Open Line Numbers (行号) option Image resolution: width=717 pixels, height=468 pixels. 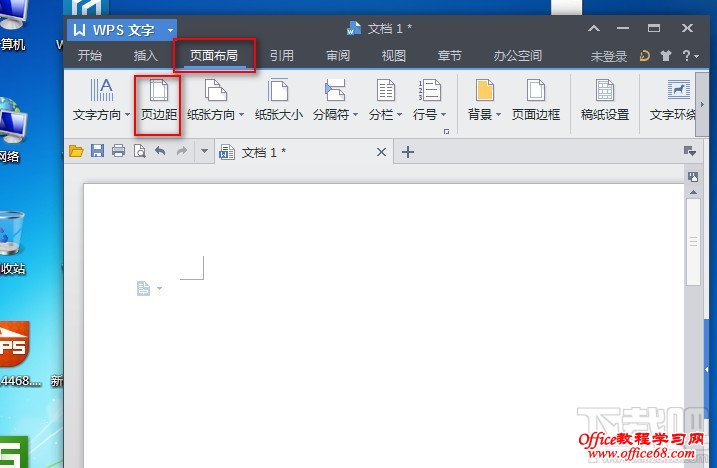429,100
